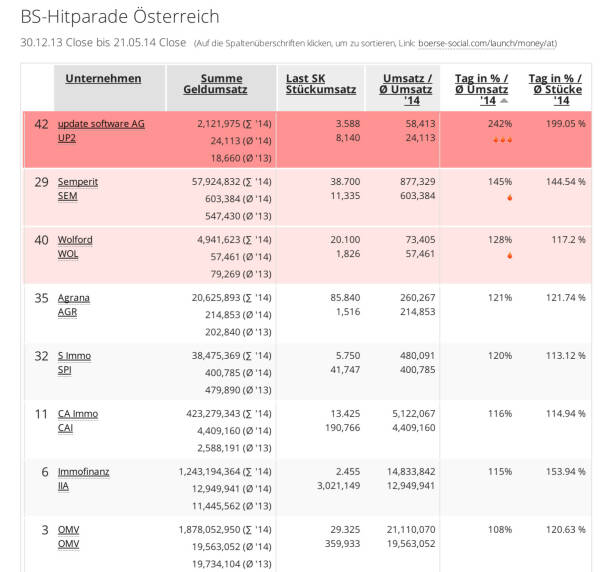This screenshot has height=572, width=600.
Task: Visit the Immofinanz company link
Action: click(83, 472)
